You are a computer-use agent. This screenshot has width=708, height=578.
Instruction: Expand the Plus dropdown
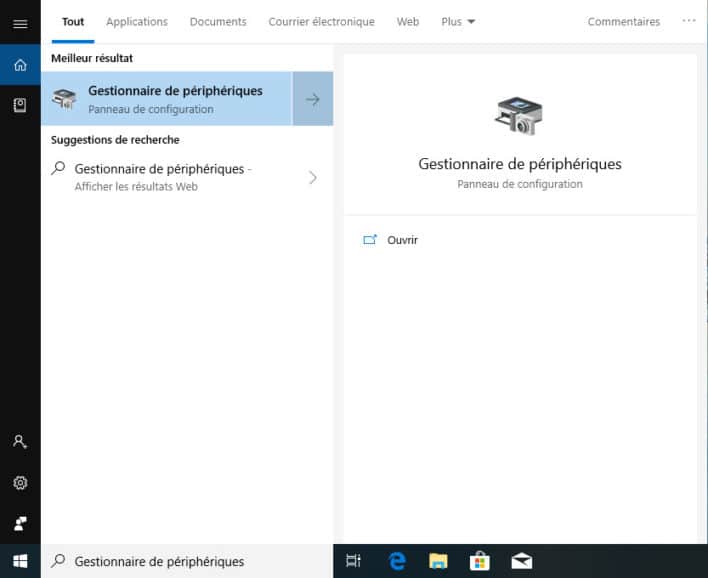tap(458, 22)
